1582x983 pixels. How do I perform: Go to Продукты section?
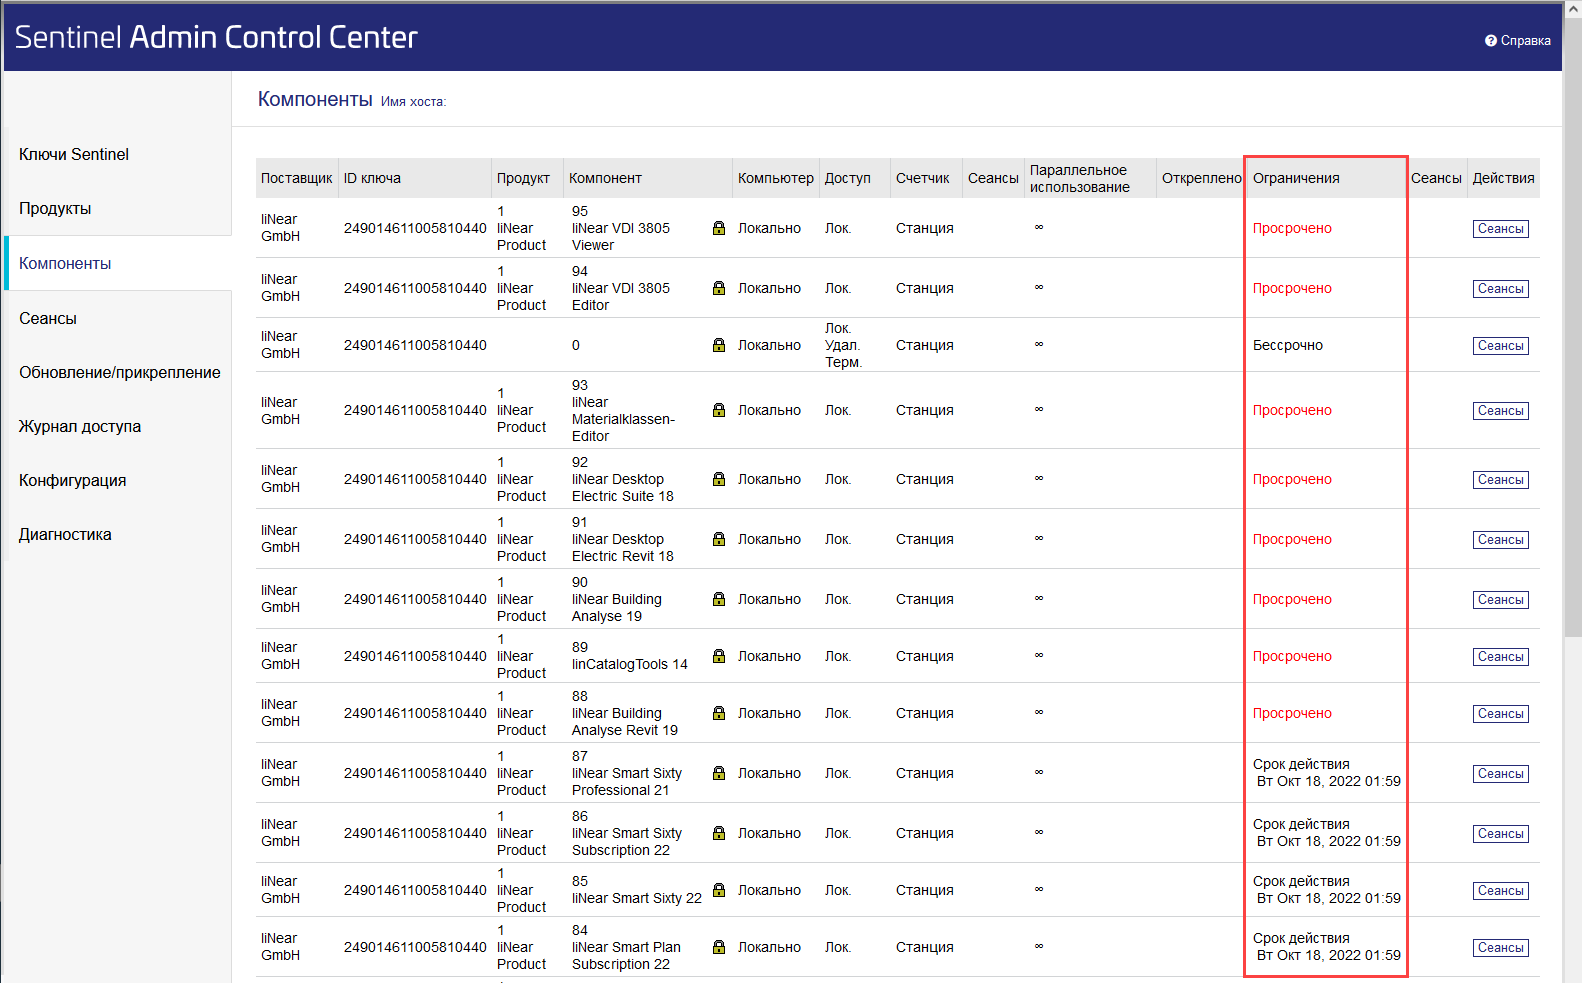click(x=55, y=208)
